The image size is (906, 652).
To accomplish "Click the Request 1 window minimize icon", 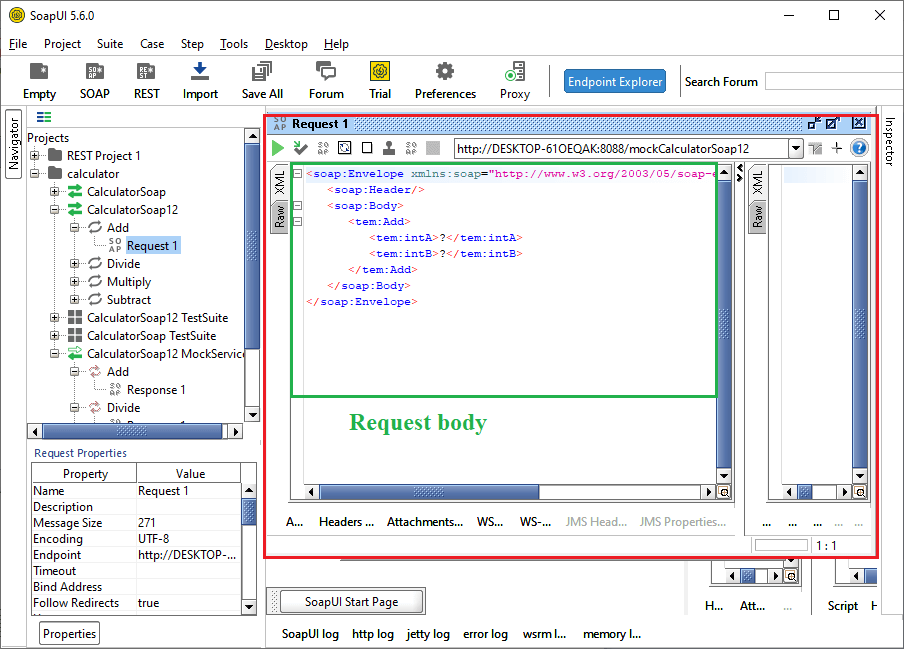I will coord(814,123).
